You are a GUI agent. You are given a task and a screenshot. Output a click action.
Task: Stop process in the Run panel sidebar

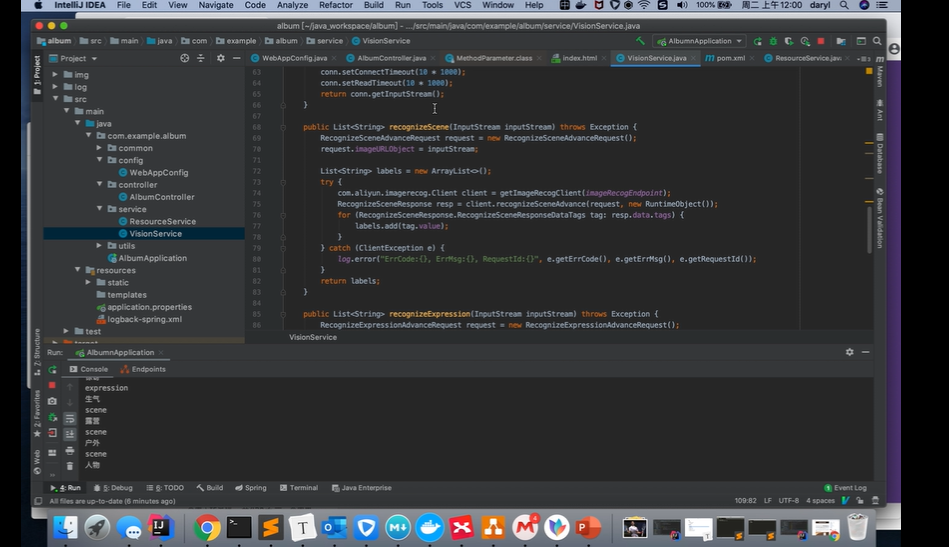tap(53, 385)
